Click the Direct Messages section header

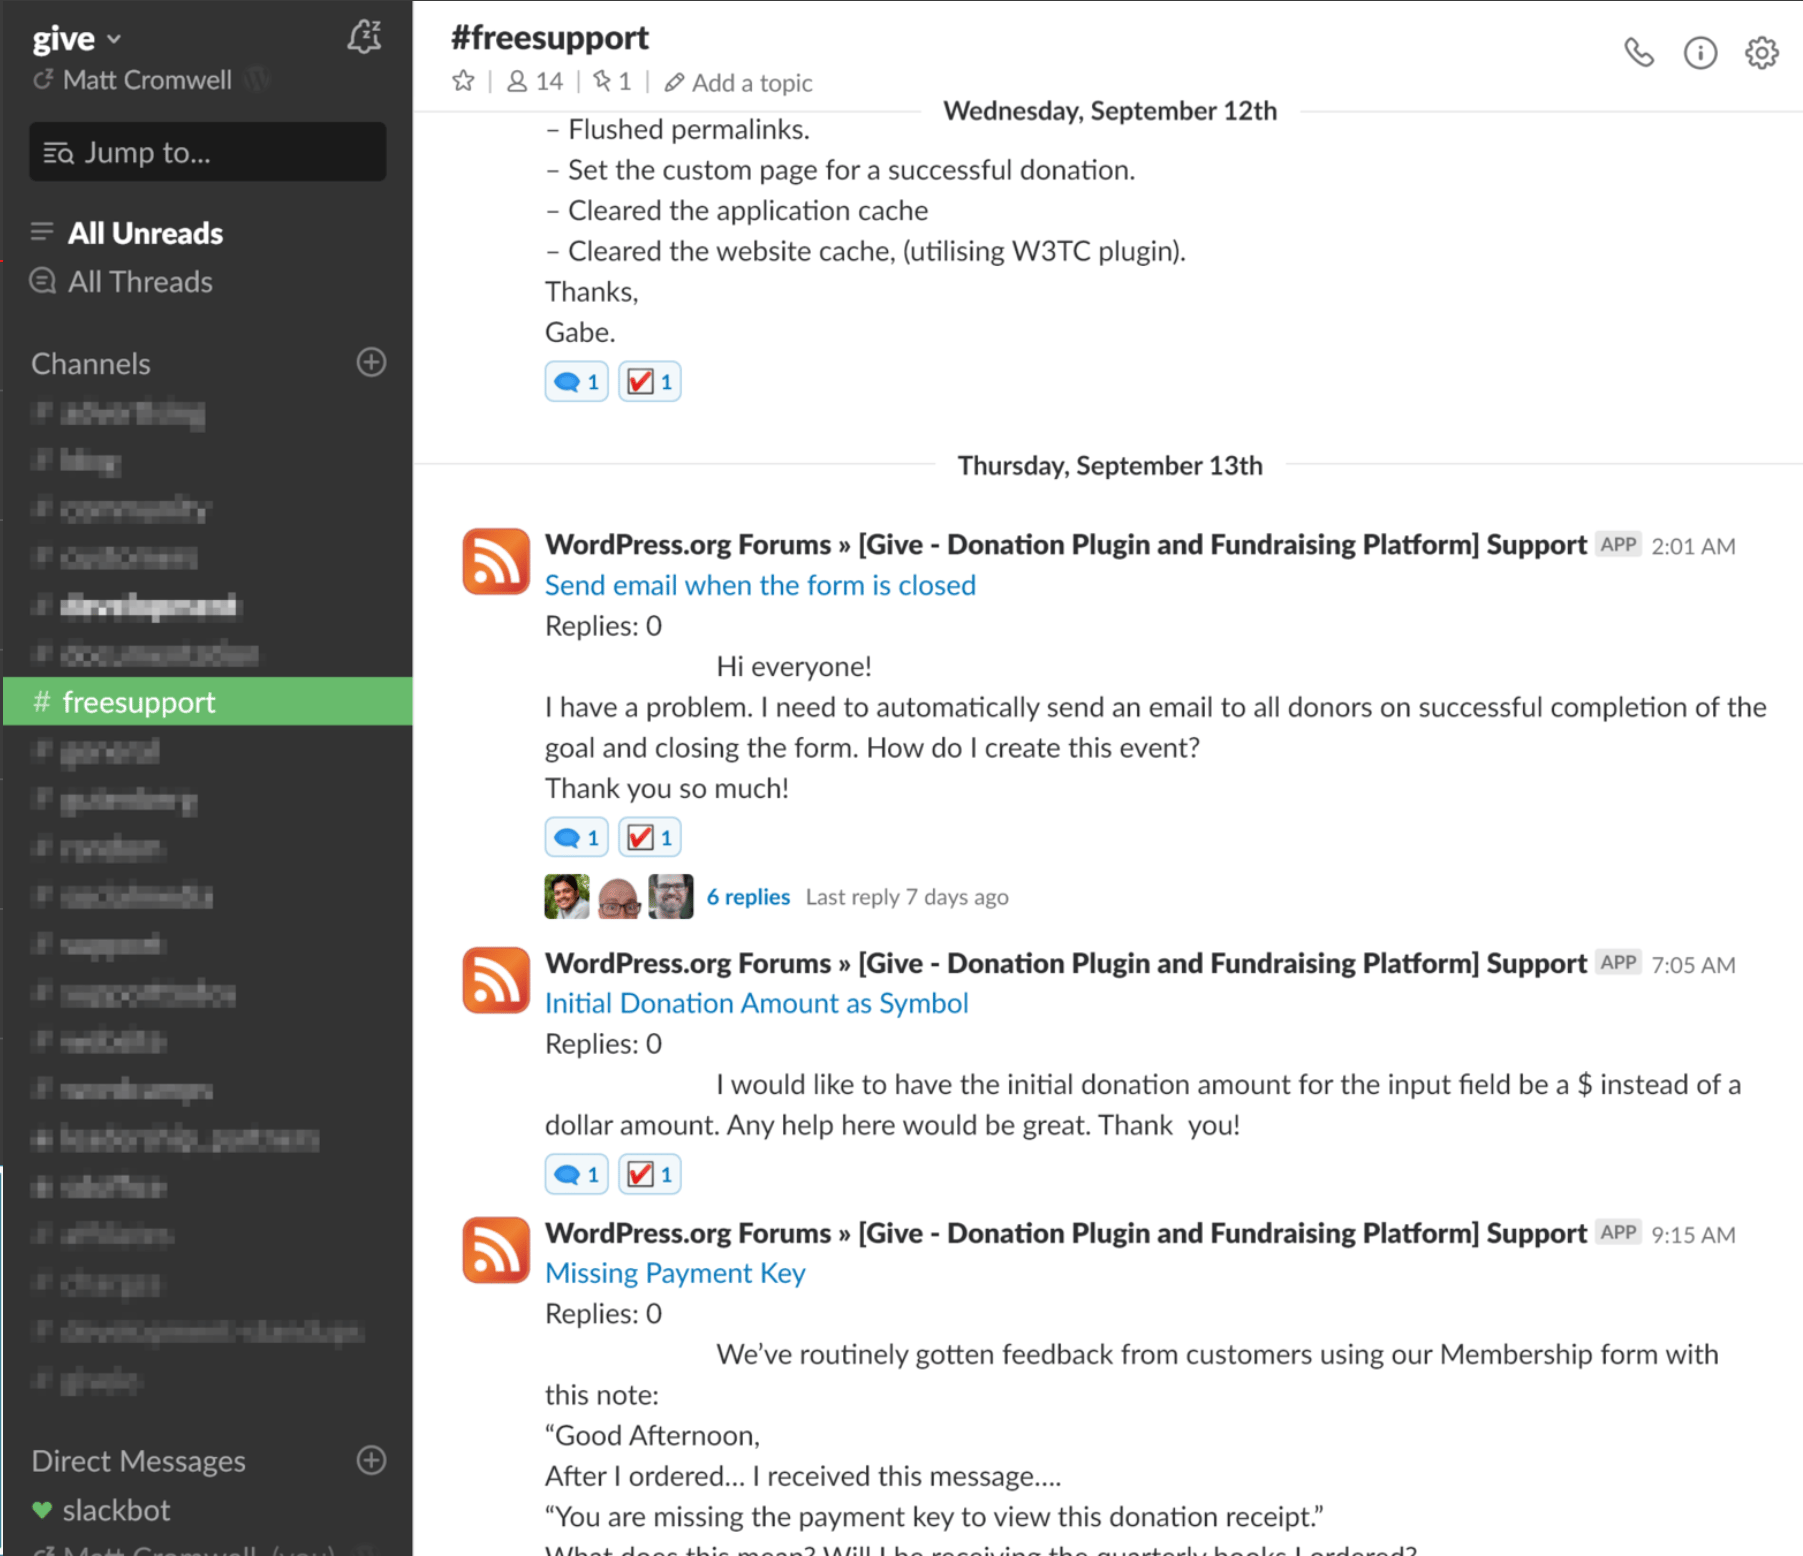tap(138, 1461)
